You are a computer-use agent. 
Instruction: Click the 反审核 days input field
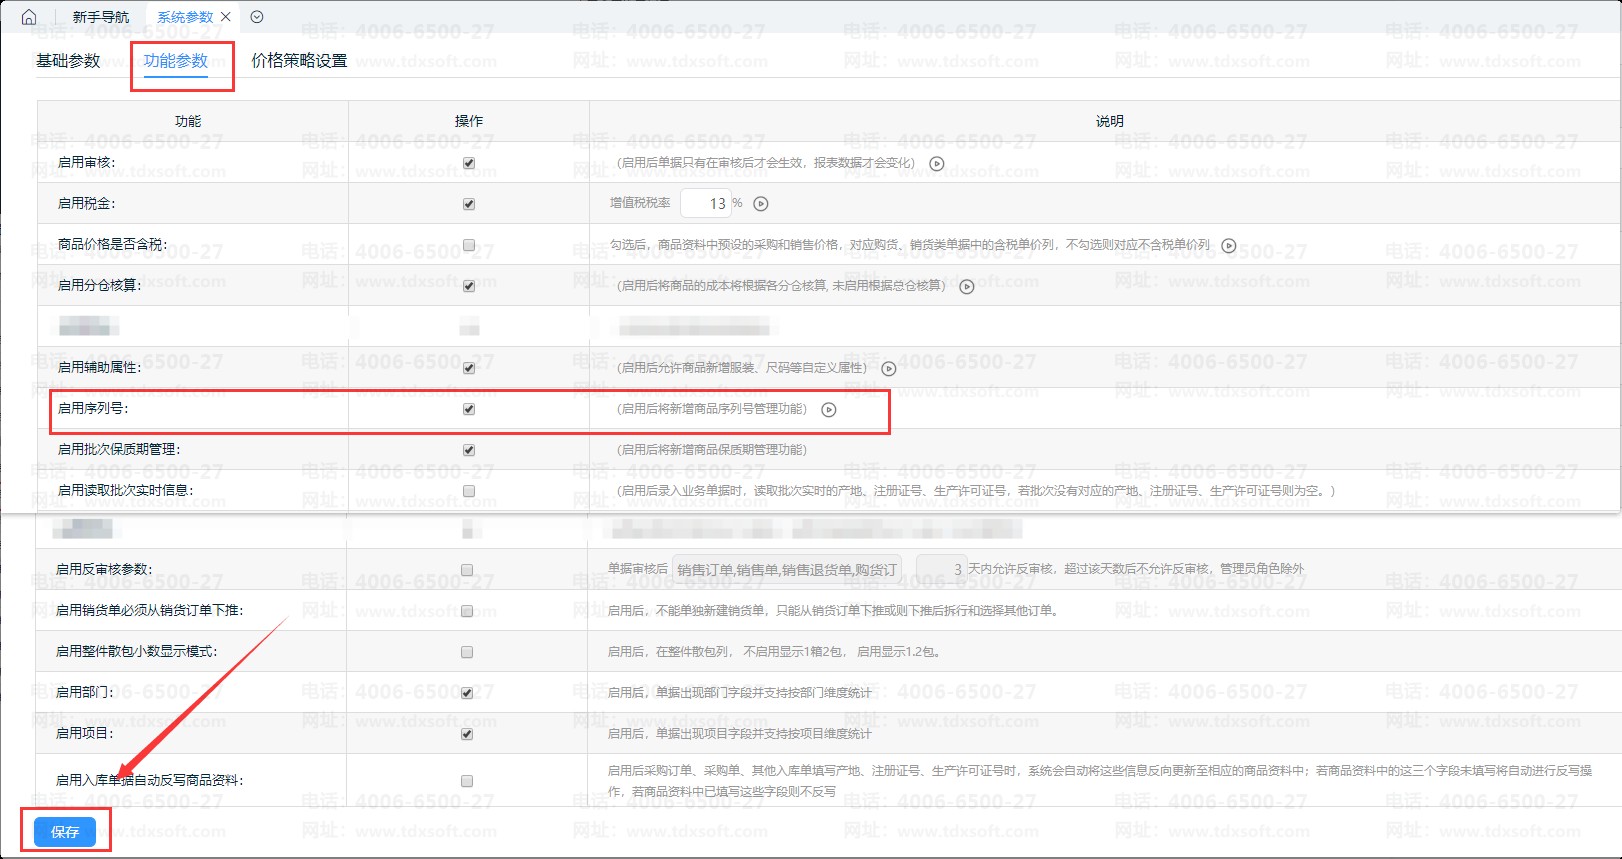tap(941, 570)
